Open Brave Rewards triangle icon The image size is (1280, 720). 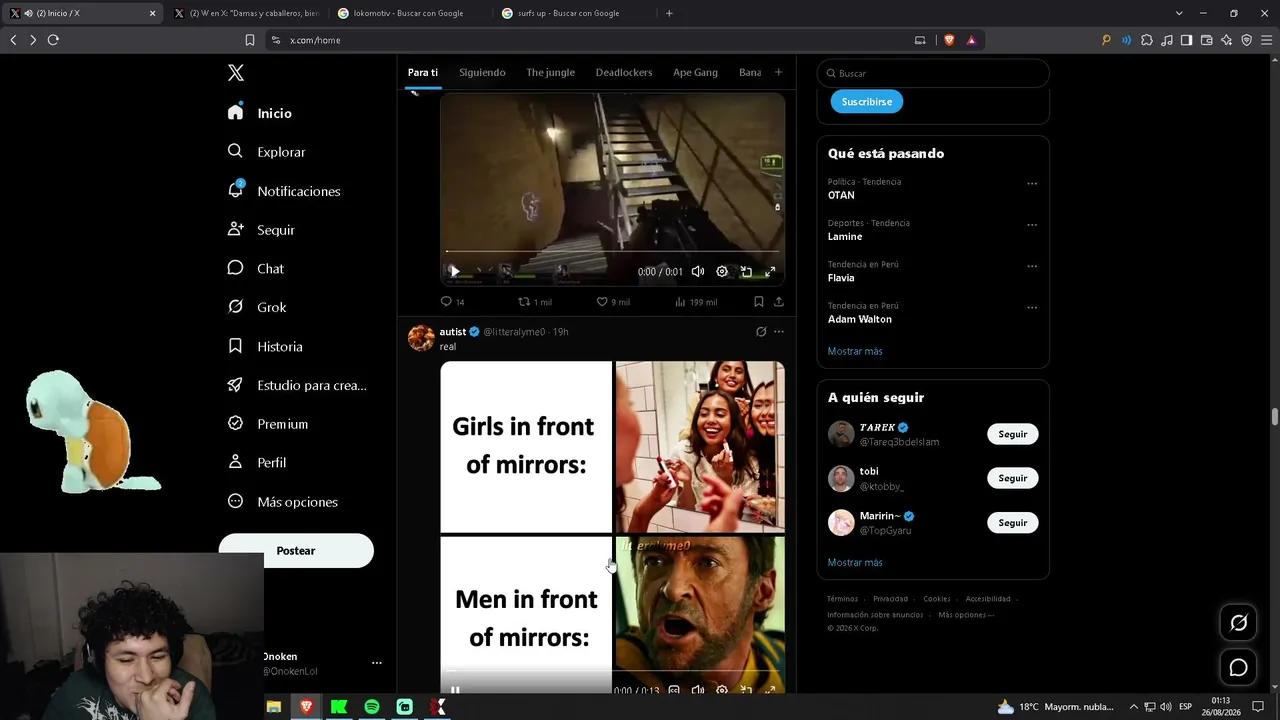click(970, 40)
